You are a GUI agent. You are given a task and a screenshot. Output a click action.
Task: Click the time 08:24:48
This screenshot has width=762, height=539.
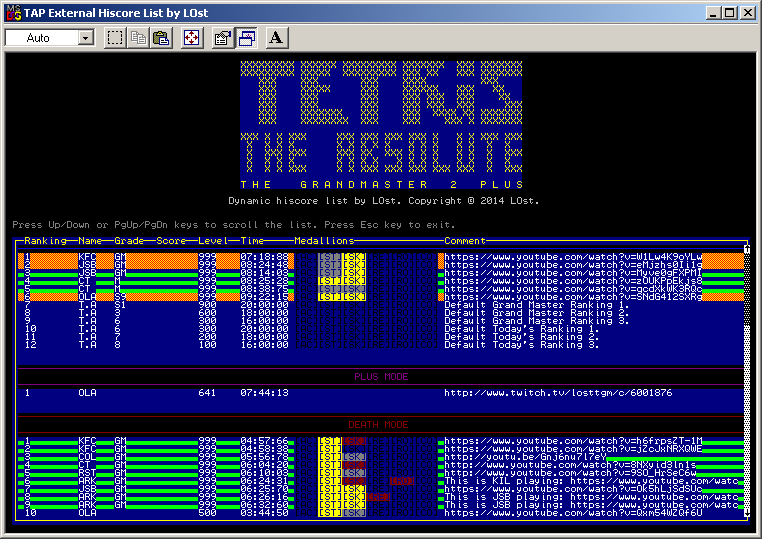tap(264, 265)
